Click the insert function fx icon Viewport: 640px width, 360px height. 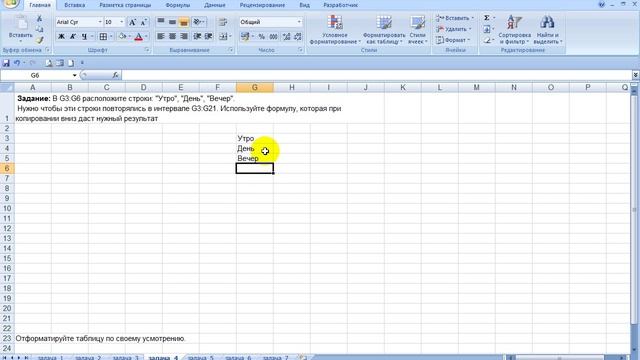116,75
